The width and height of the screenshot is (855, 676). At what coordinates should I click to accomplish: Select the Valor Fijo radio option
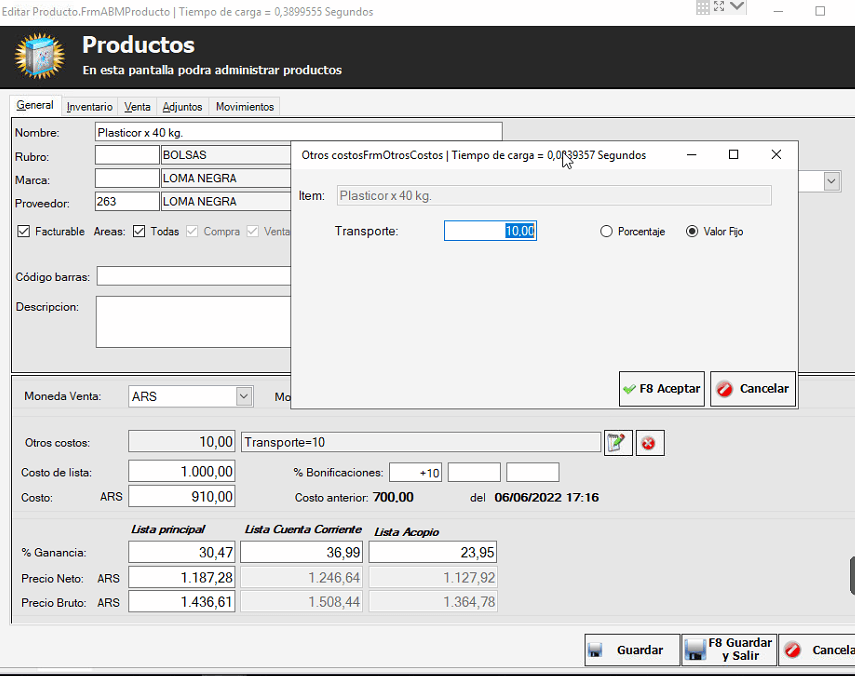tap(692, 231)
